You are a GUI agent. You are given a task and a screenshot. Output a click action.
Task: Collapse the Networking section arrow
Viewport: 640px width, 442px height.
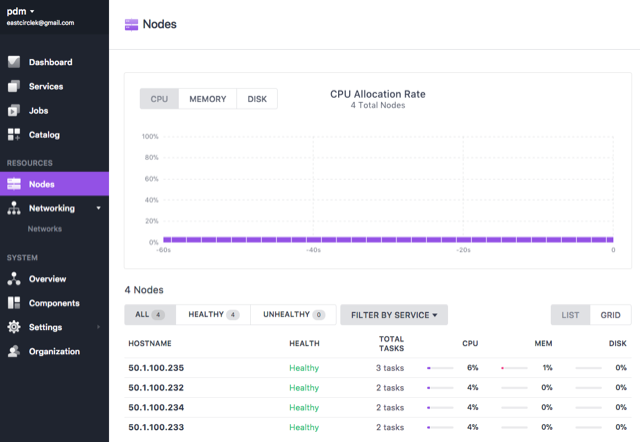pos(98,208)
